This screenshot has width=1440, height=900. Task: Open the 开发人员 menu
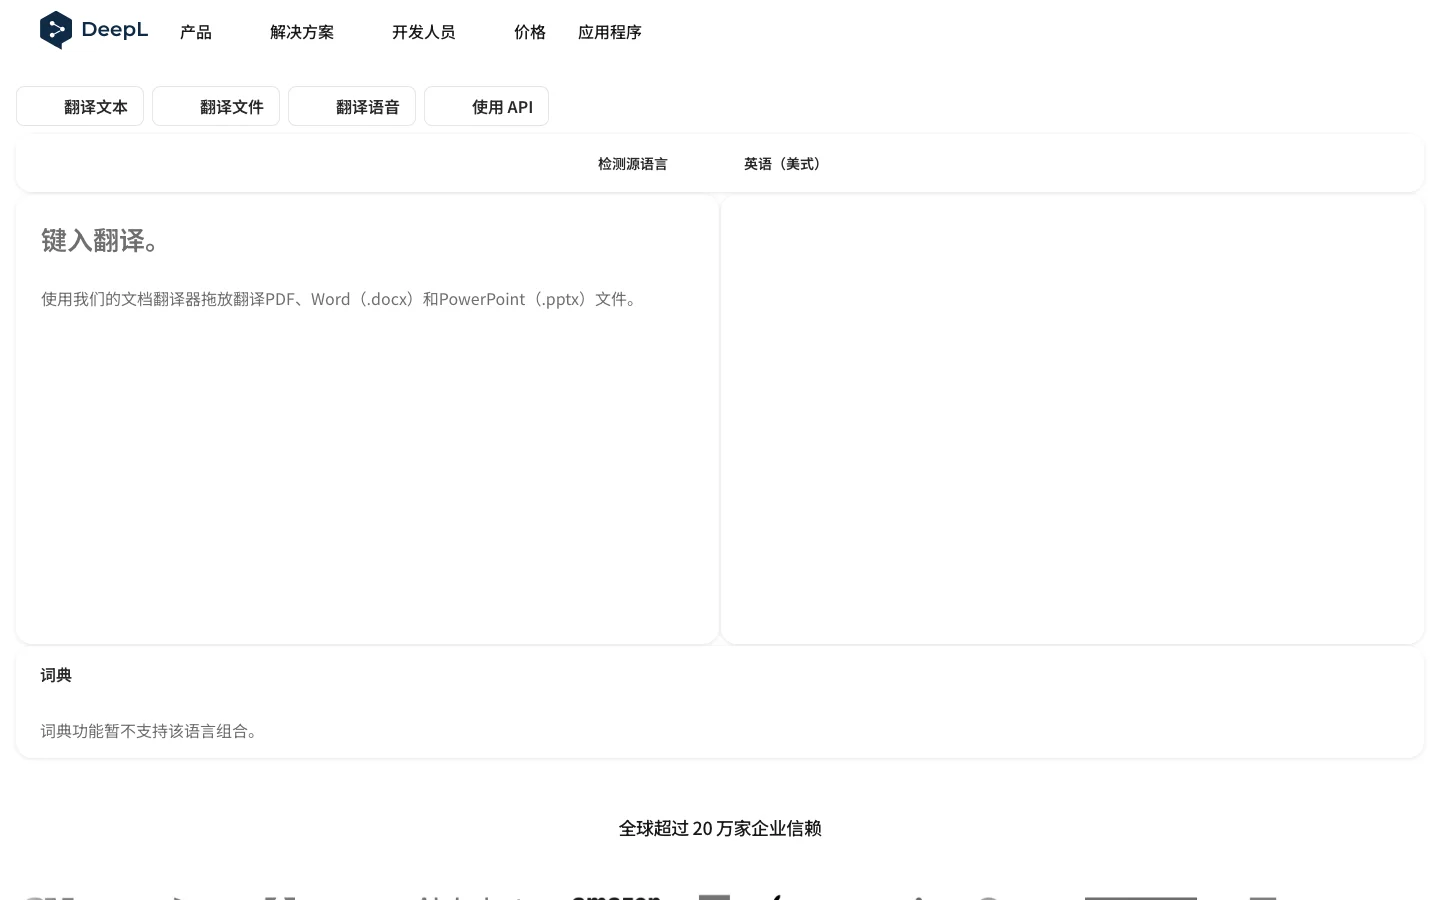pyautogui.click(x=424, y=32)
